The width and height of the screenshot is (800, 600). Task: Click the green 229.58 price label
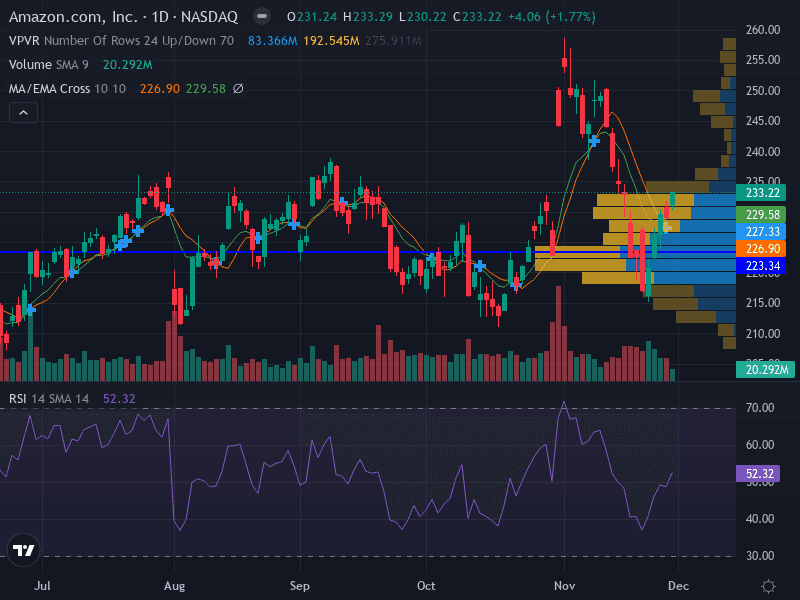(x=762, y=214)
